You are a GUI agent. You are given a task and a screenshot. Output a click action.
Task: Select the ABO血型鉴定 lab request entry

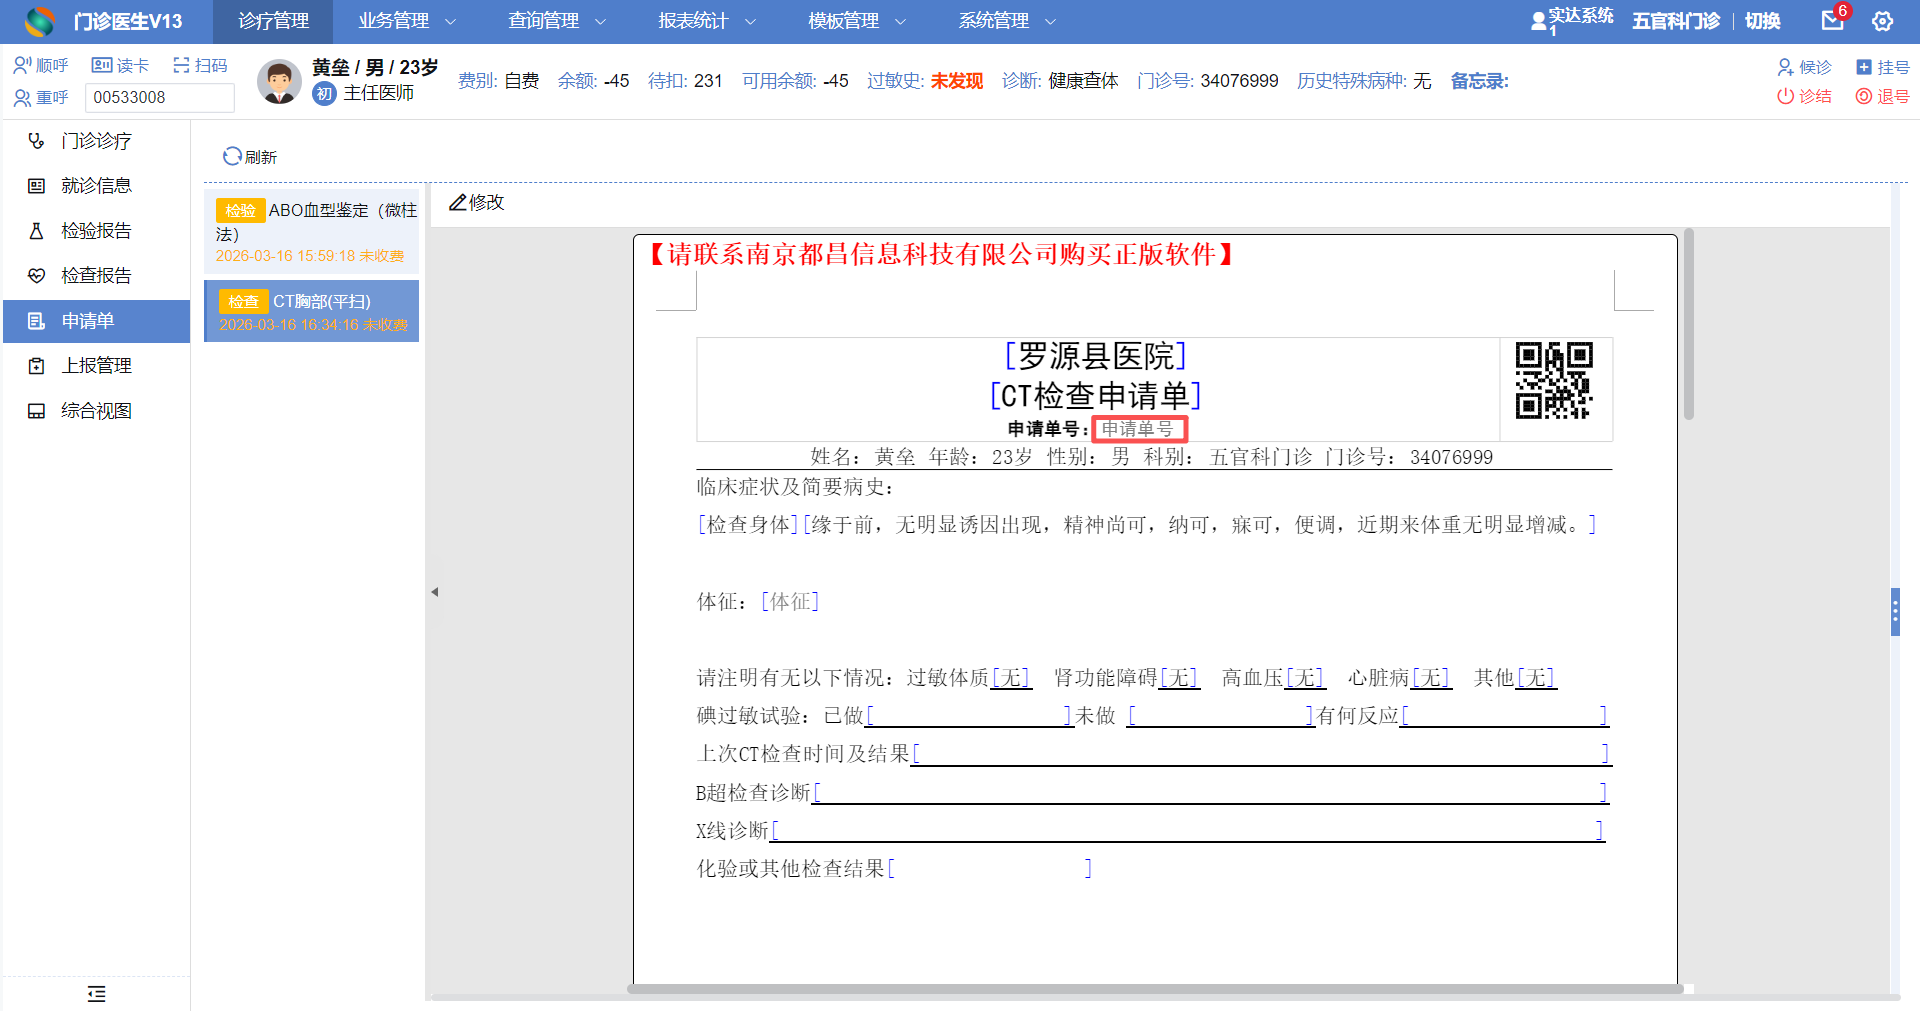pyautogui.click(x=312, y=232)
